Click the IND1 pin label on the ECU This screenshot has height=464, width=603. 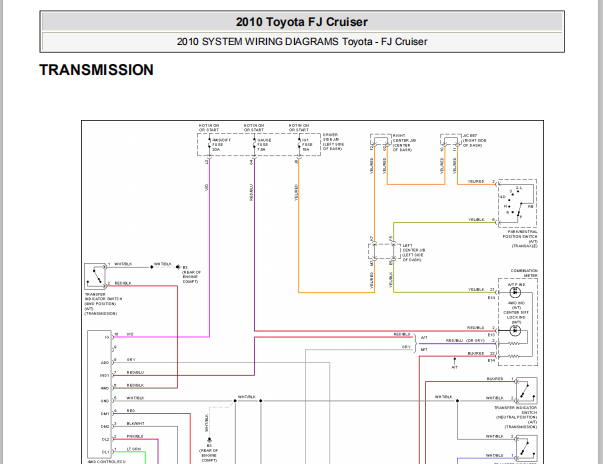105,375
